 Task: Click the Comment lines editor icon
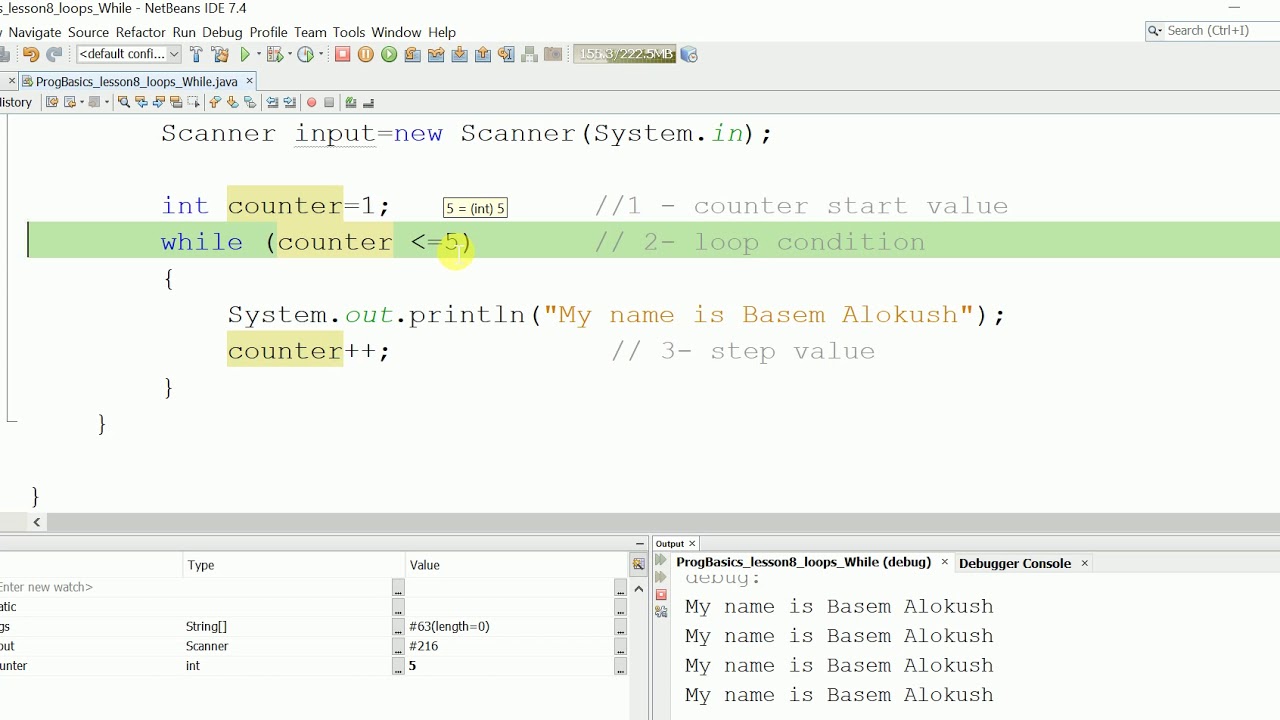coord(350,102)
